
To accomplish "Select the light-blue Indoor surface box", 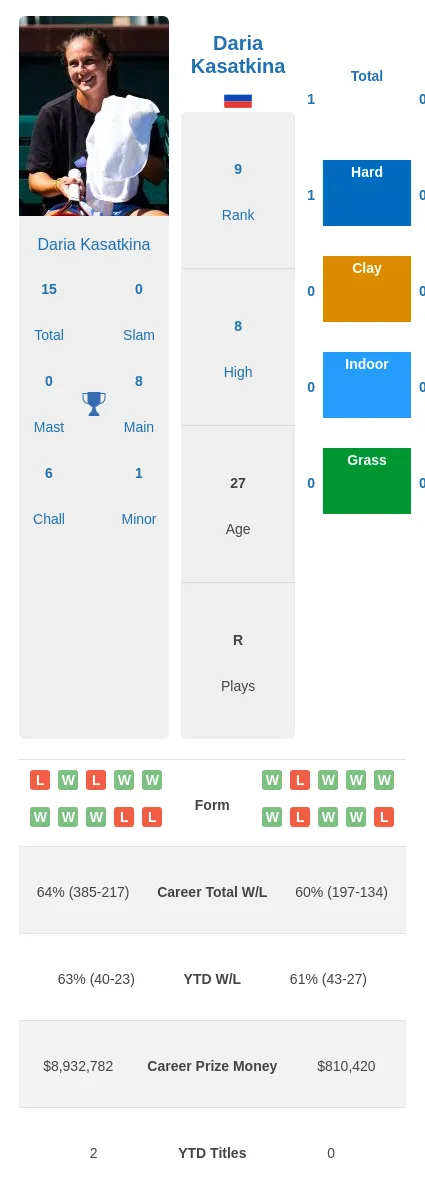I will (x=367, y=385).
